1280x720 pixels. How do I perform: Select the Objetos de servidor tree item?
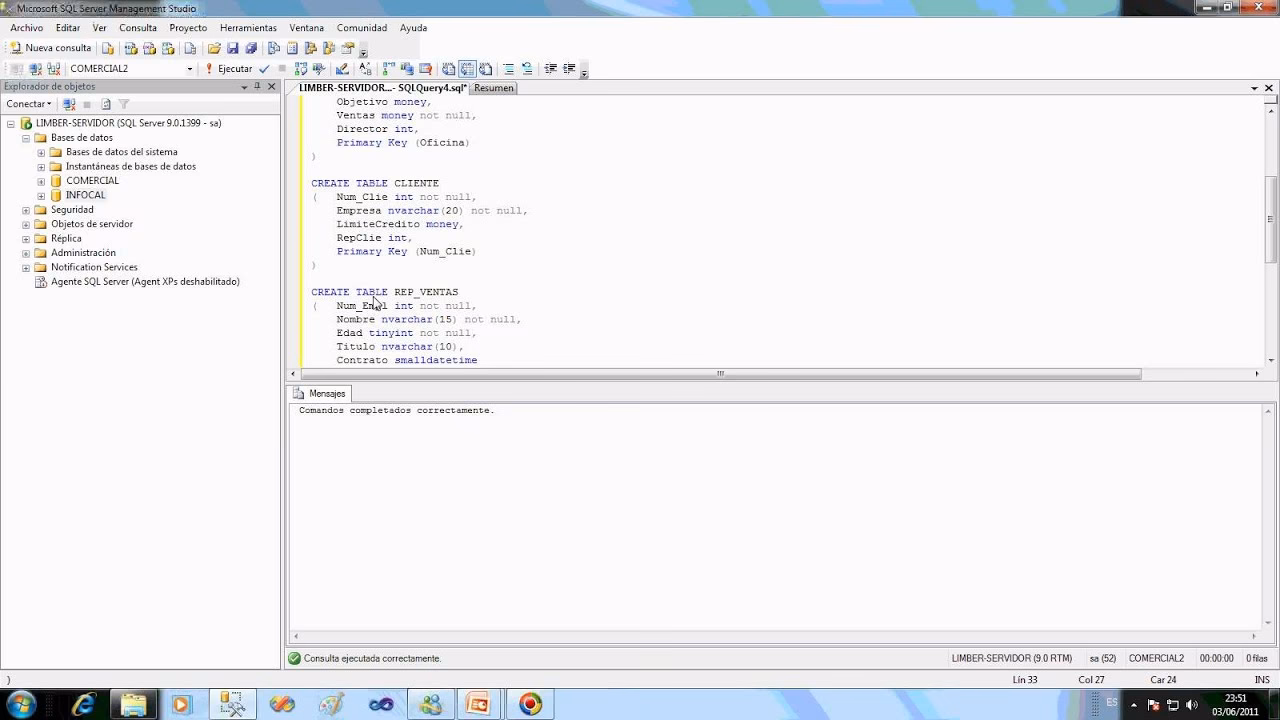click(x=91, y=224)
